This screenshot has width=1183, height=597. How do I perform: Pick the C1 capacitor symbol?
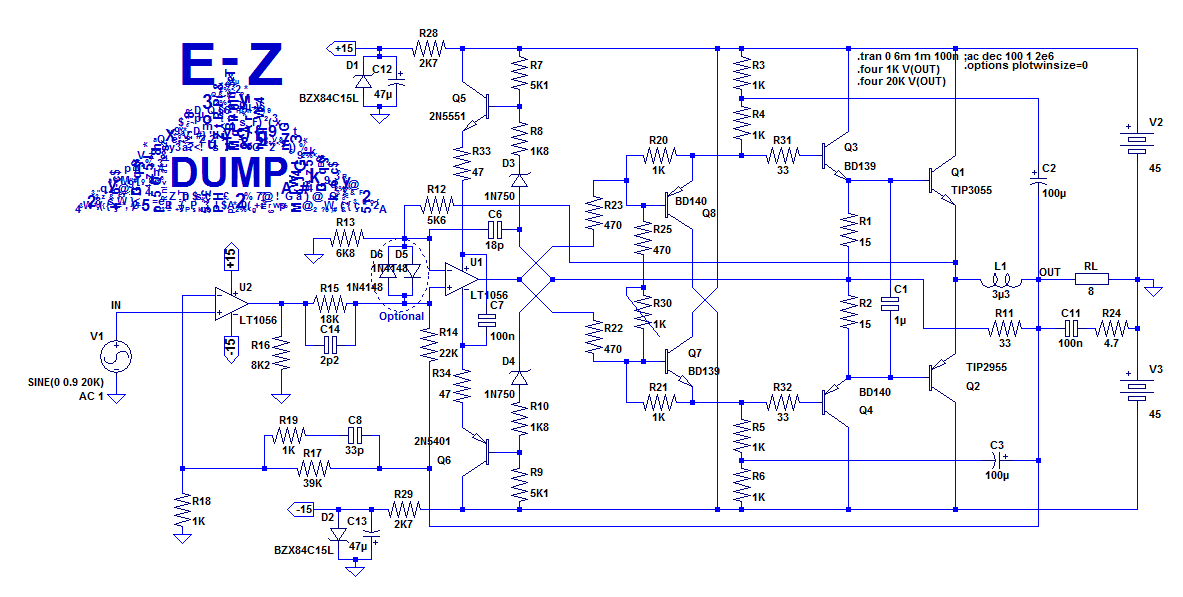coord(891,304)
